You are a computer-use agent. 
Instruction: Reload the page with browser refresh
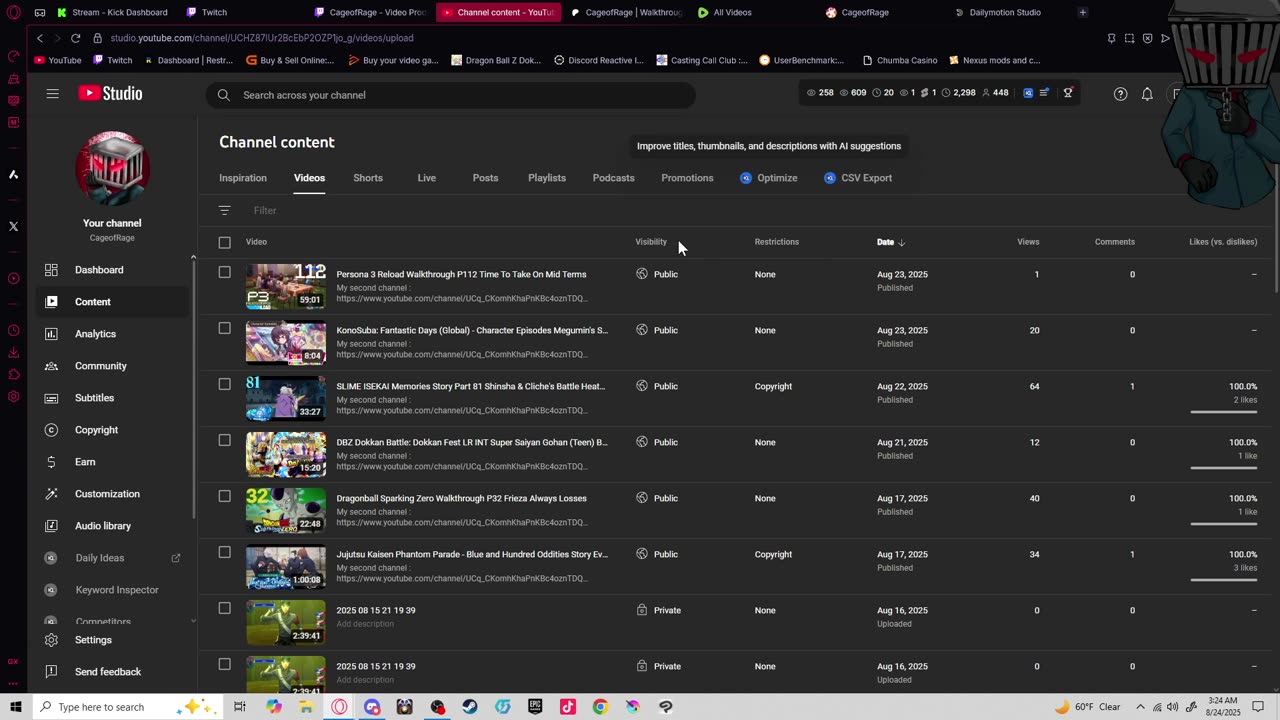[x=75, y=38]
